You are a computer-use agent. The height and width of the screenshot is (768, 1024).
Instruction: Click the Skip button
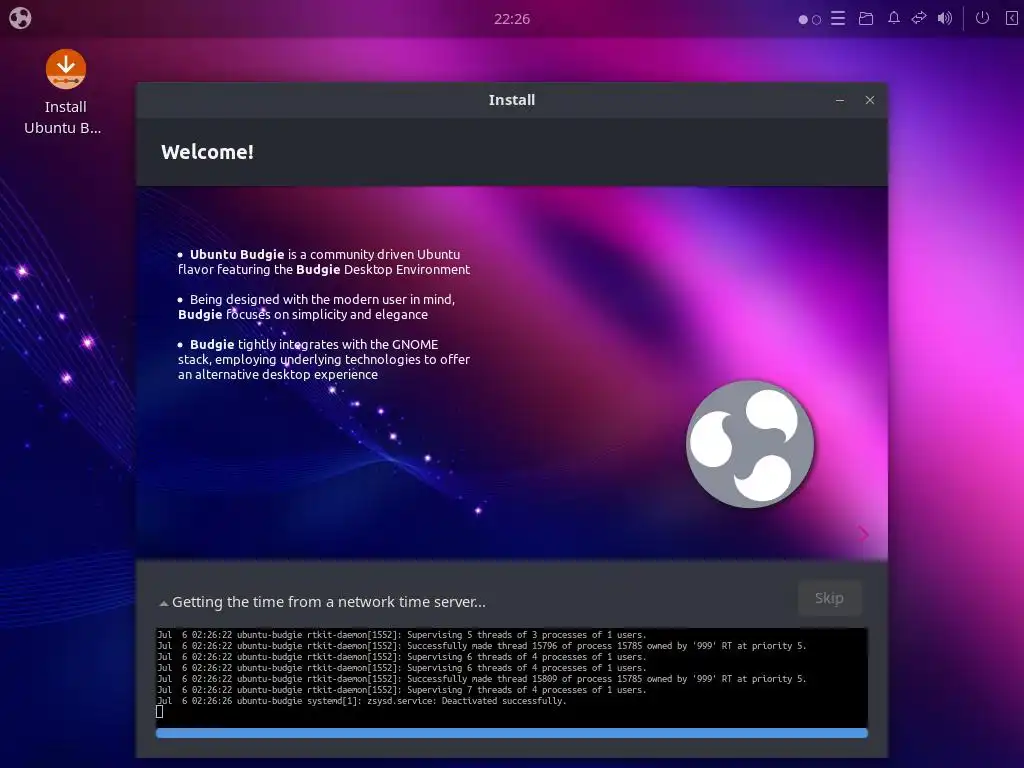pyautogui.click(x=829, y=598)
